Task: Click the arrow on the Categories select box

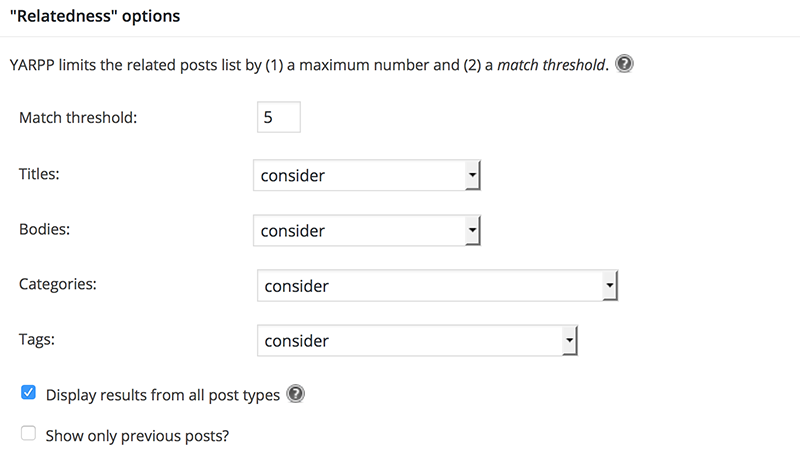Action: (x=610, y=285)
